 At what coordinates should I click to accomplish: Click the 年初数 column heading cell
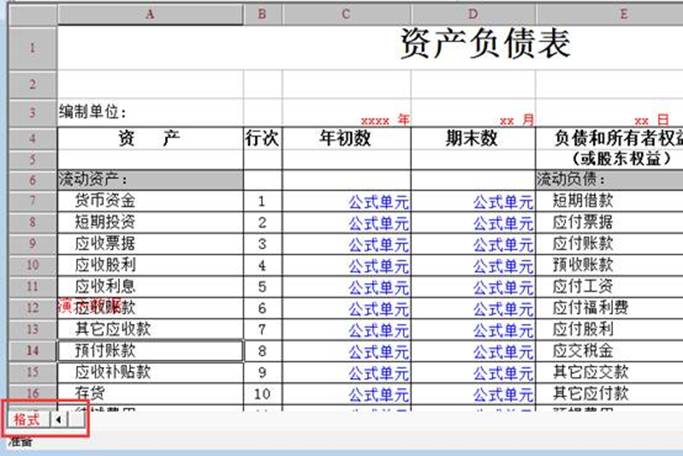click(346, 138)
